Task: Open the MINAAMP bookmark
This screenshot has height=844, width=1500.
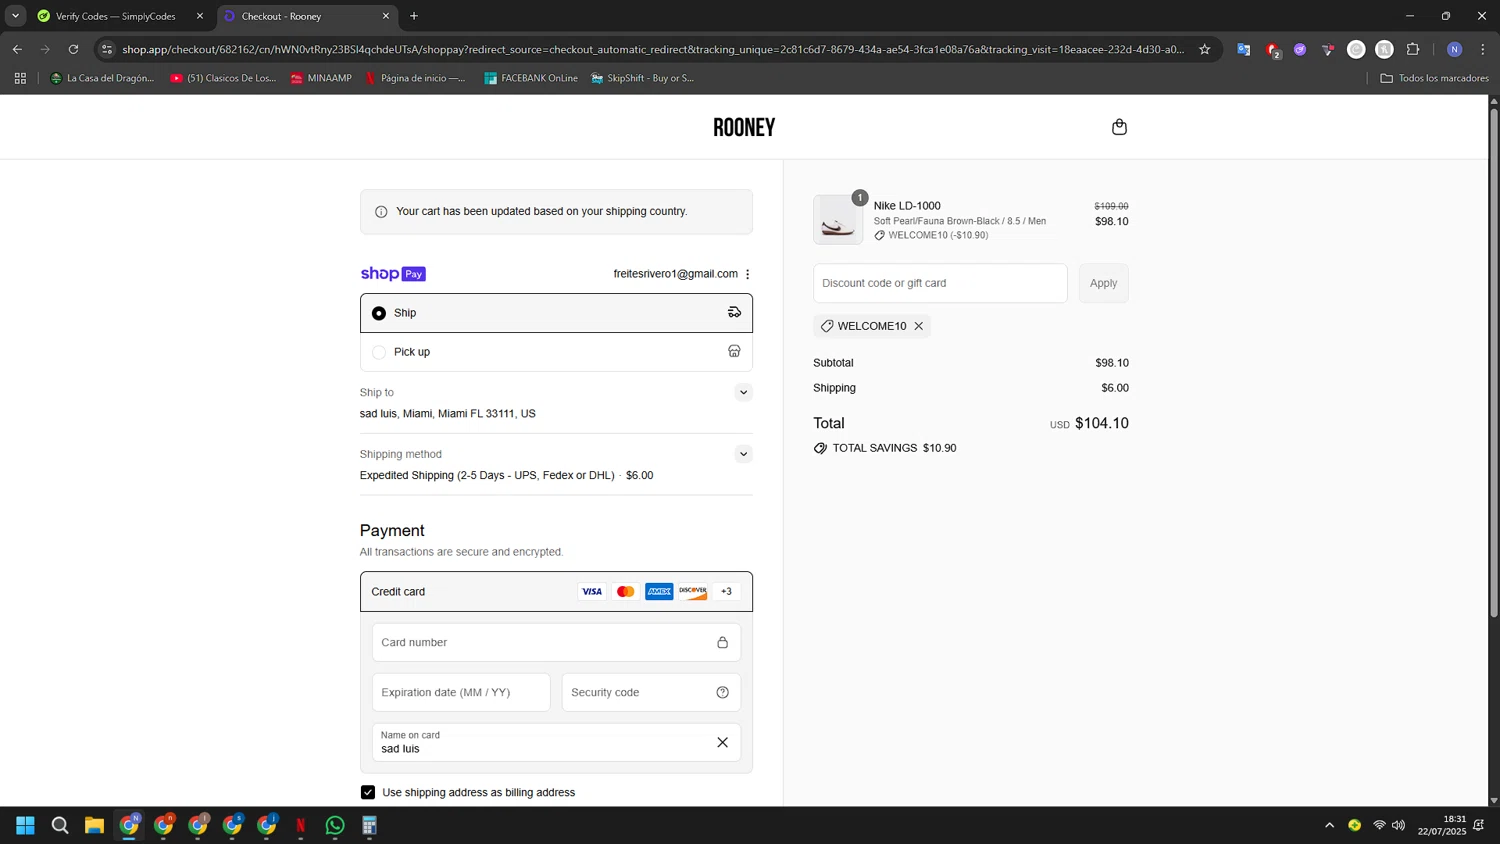Action: (x=321, y=78)
